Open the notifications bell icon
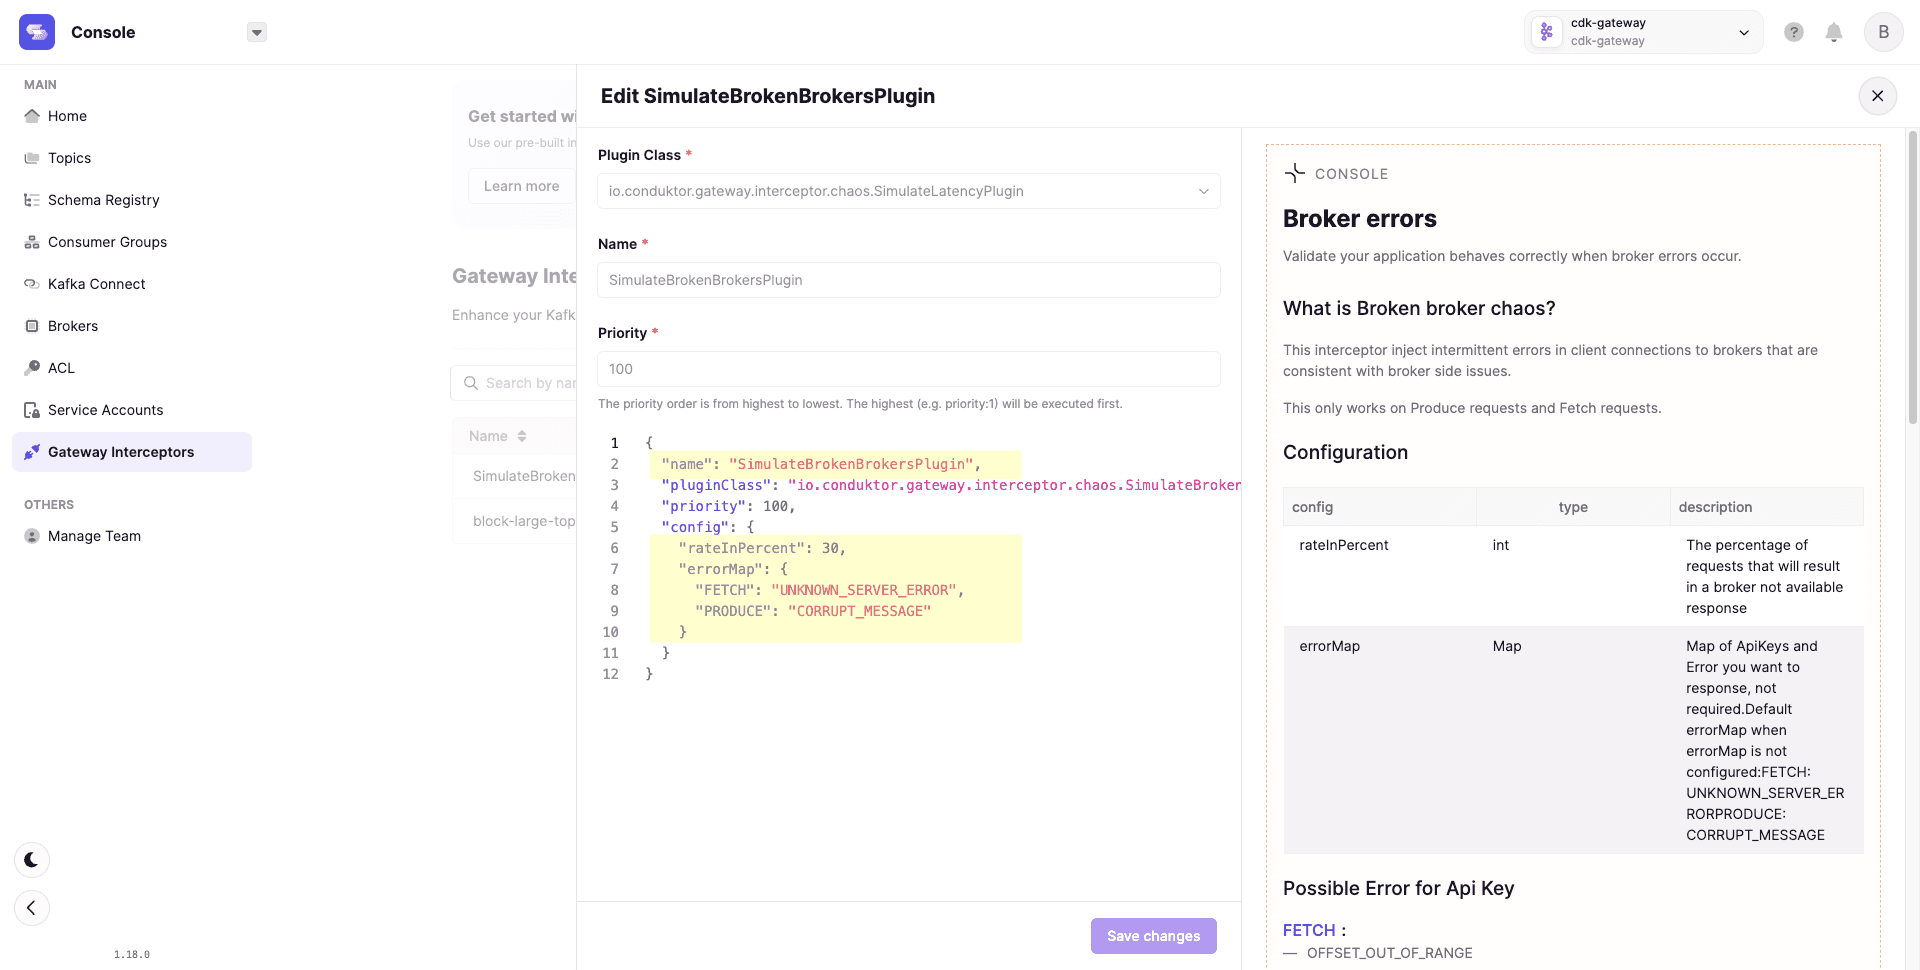The height and width of the screenshot is (970, 1920). pyautogui.click(x=1834, y=32)
